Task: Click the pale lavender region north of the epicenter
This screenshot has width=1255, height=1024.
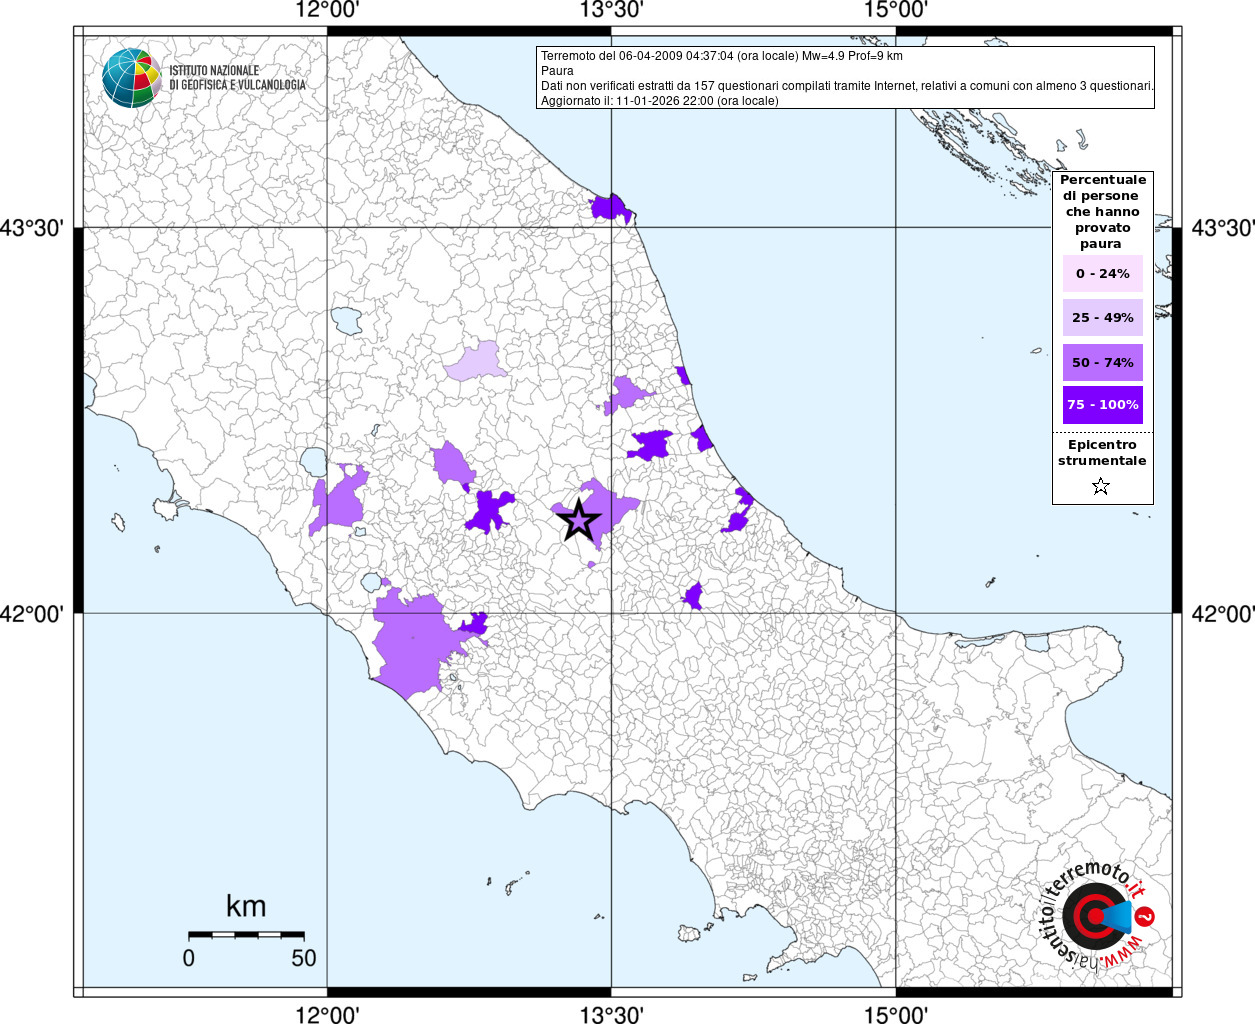Action: [x=478, y=364]
